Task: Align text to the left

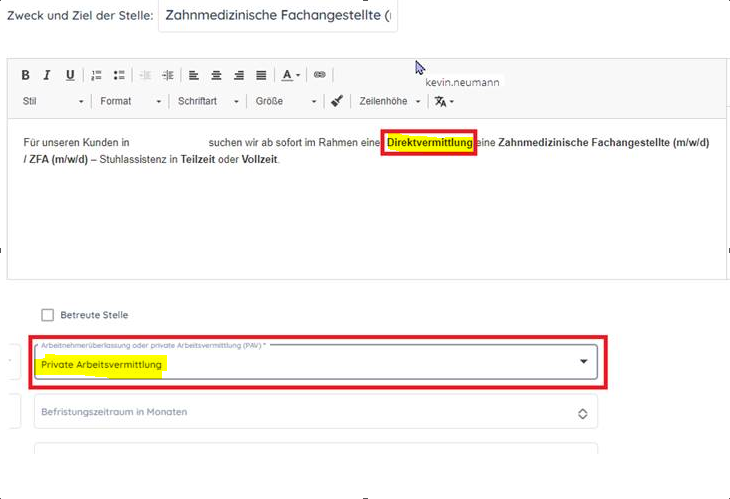Action: (x=194, y=75)
